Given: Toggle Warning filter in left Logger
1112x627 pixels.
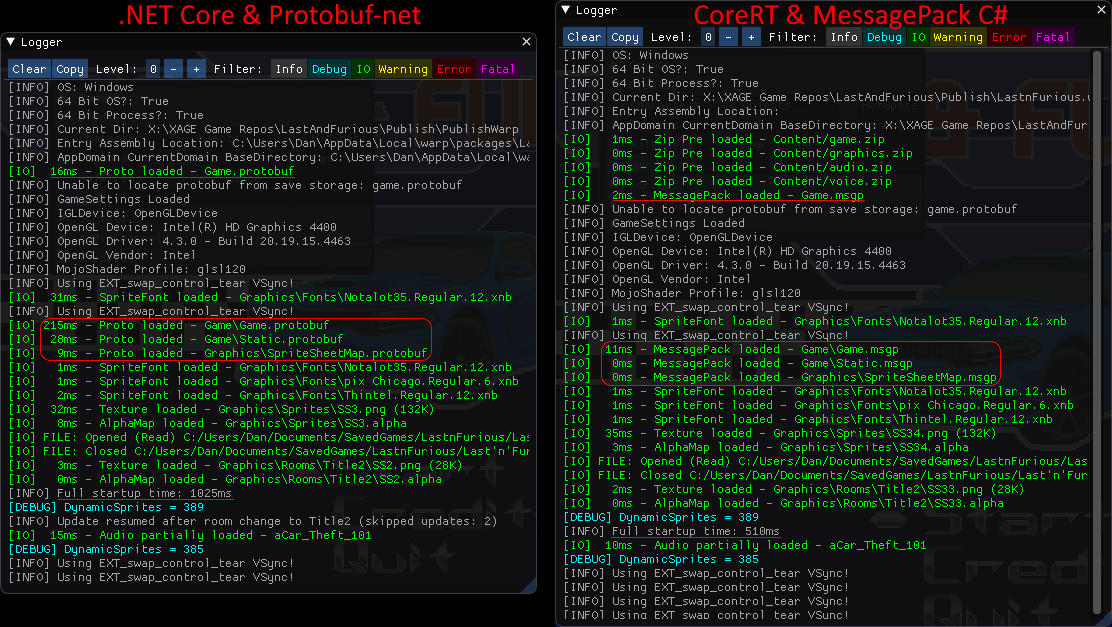Looking at the screenshot, I should coord(403,69).
